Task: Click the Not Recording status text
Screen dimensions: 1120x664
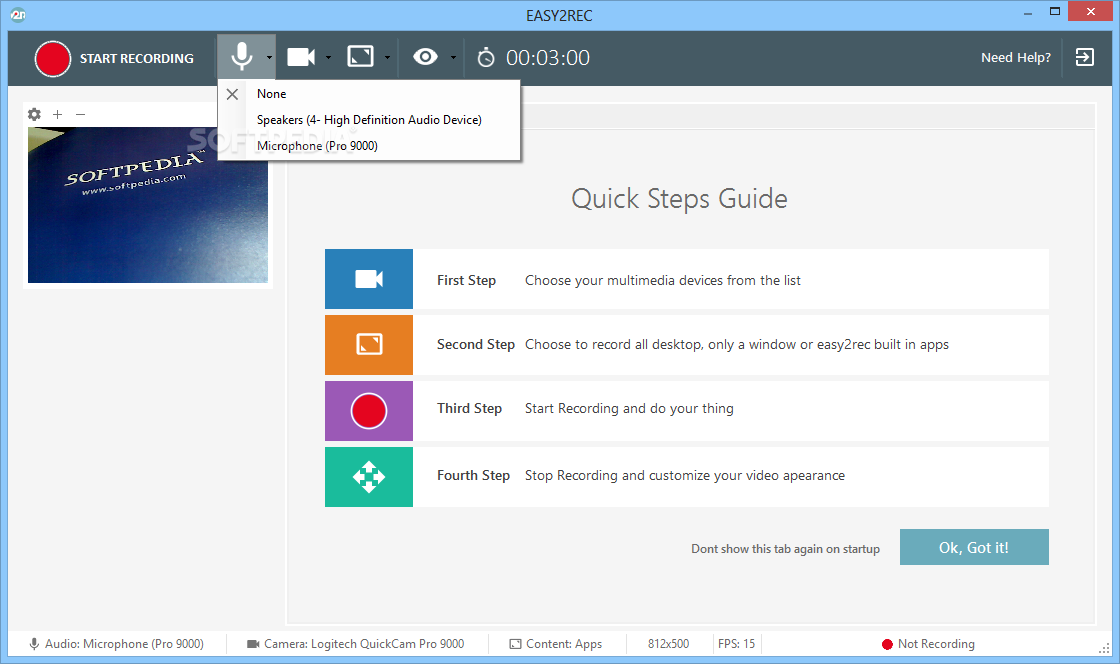Action: [x=936, y=644]
